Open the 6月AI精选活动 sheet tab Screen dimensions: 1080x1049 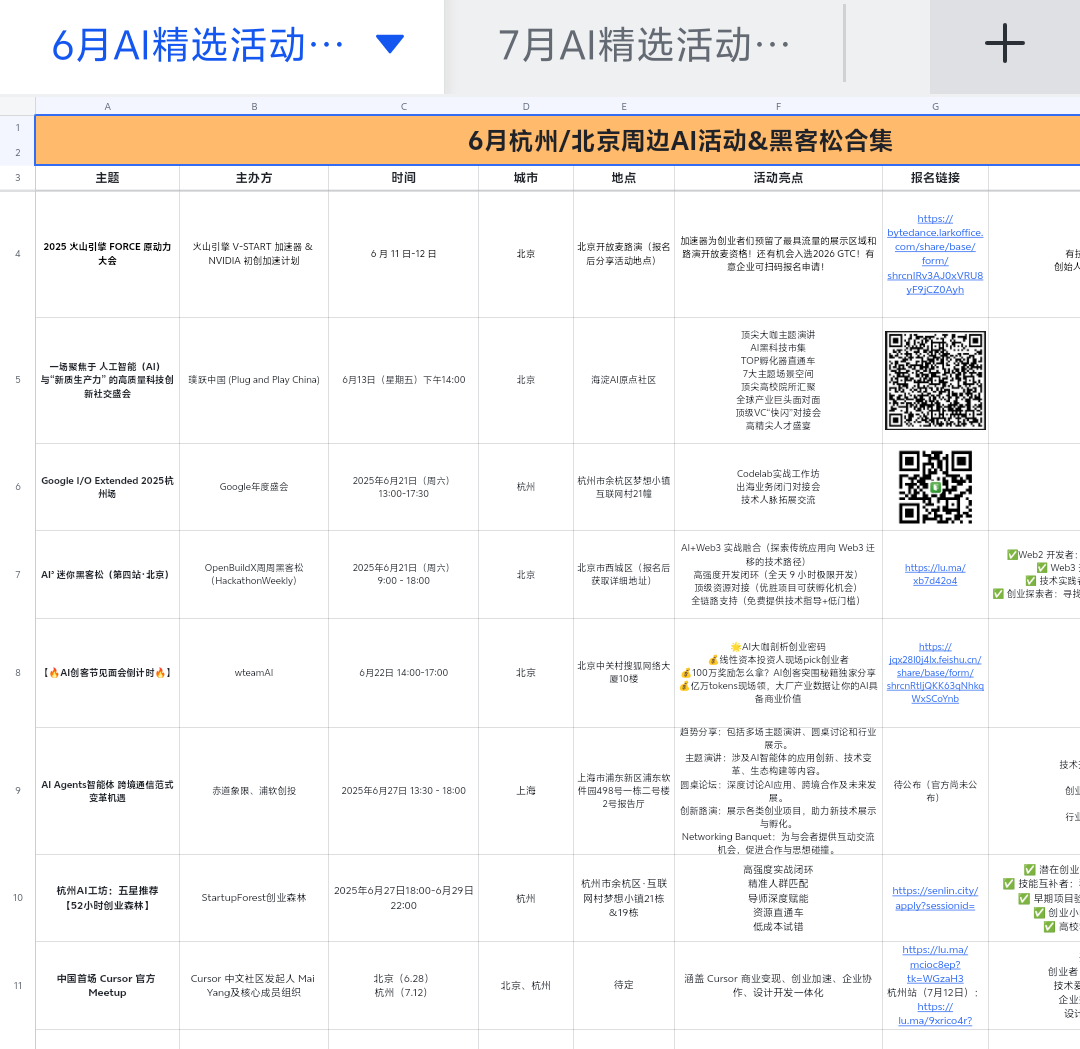coord(197,45)
